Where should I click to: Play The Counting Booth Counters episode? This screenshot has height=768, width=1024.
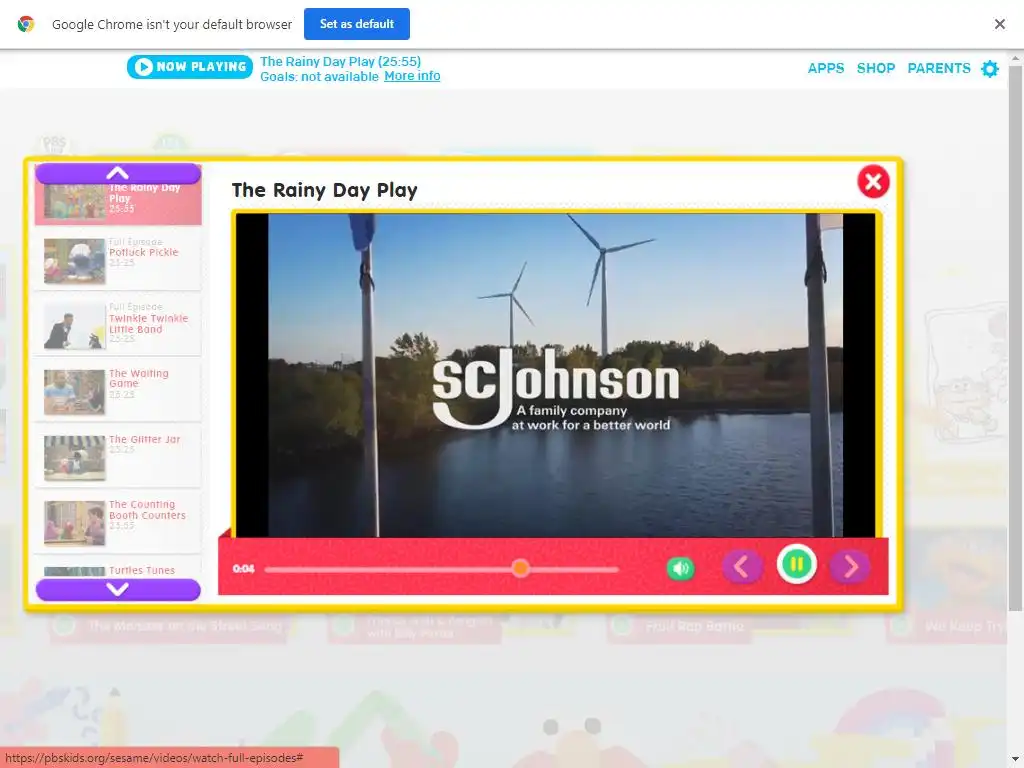pos(118,522)
